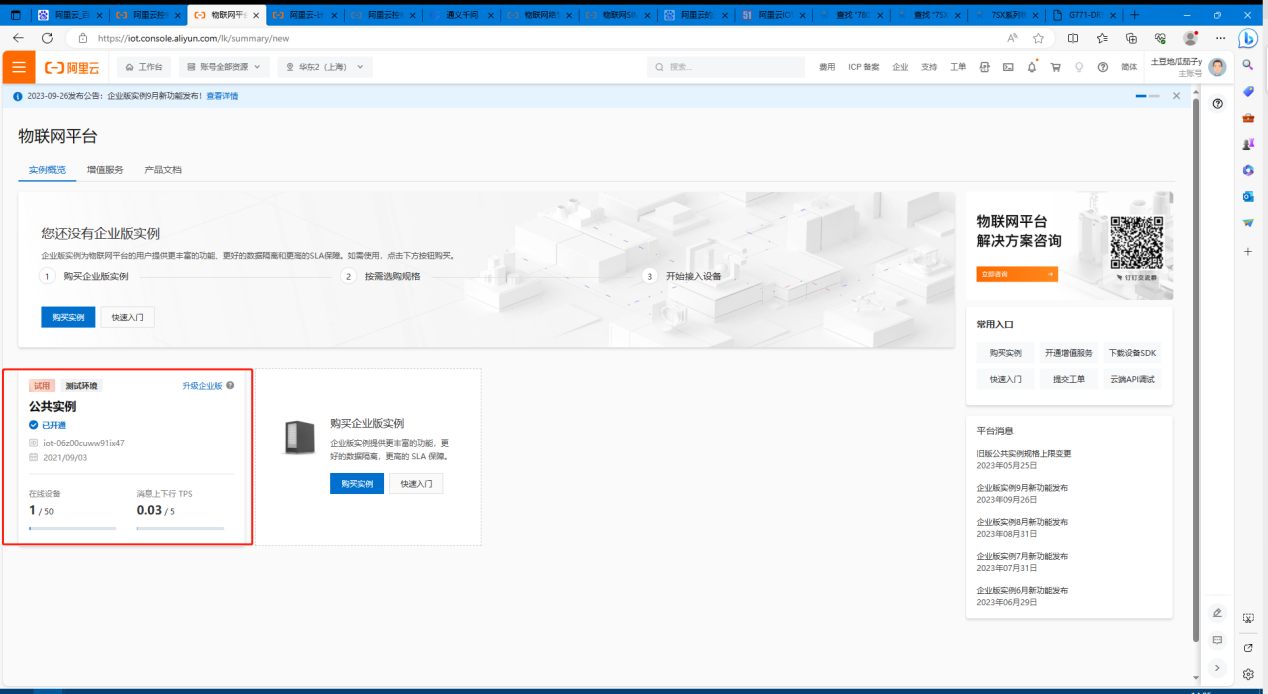Click the Aliyun logo
The height and width of the screenshot is (694, 1268).
click(x=72, y=67)
